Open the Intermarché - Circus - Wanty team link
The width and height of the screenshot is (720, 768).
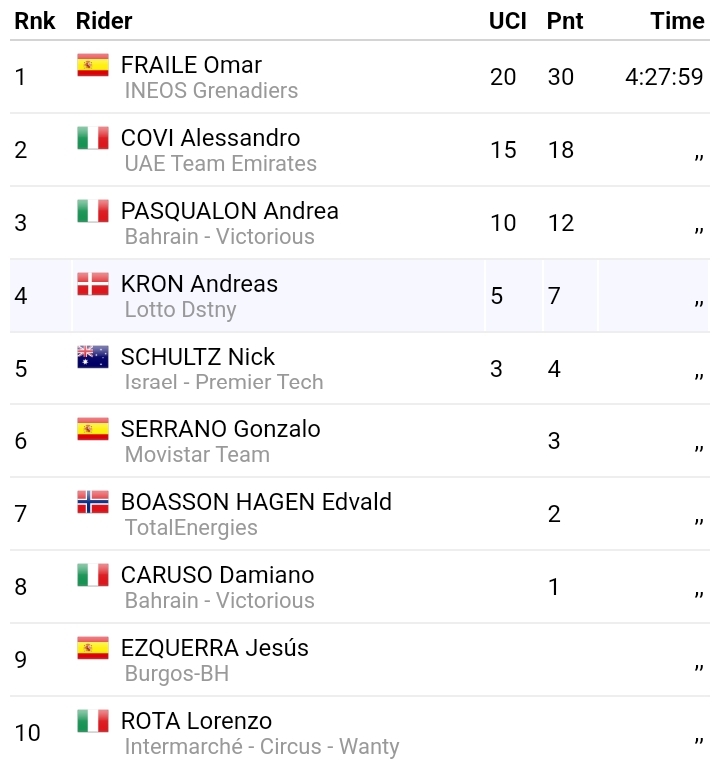coord(261,747)
